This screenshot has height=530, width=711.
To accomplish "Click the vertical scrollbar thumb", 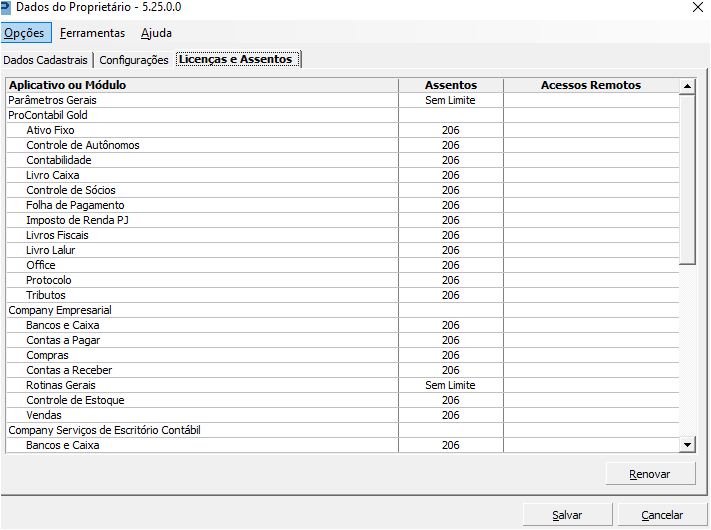I will click(687, 179).
